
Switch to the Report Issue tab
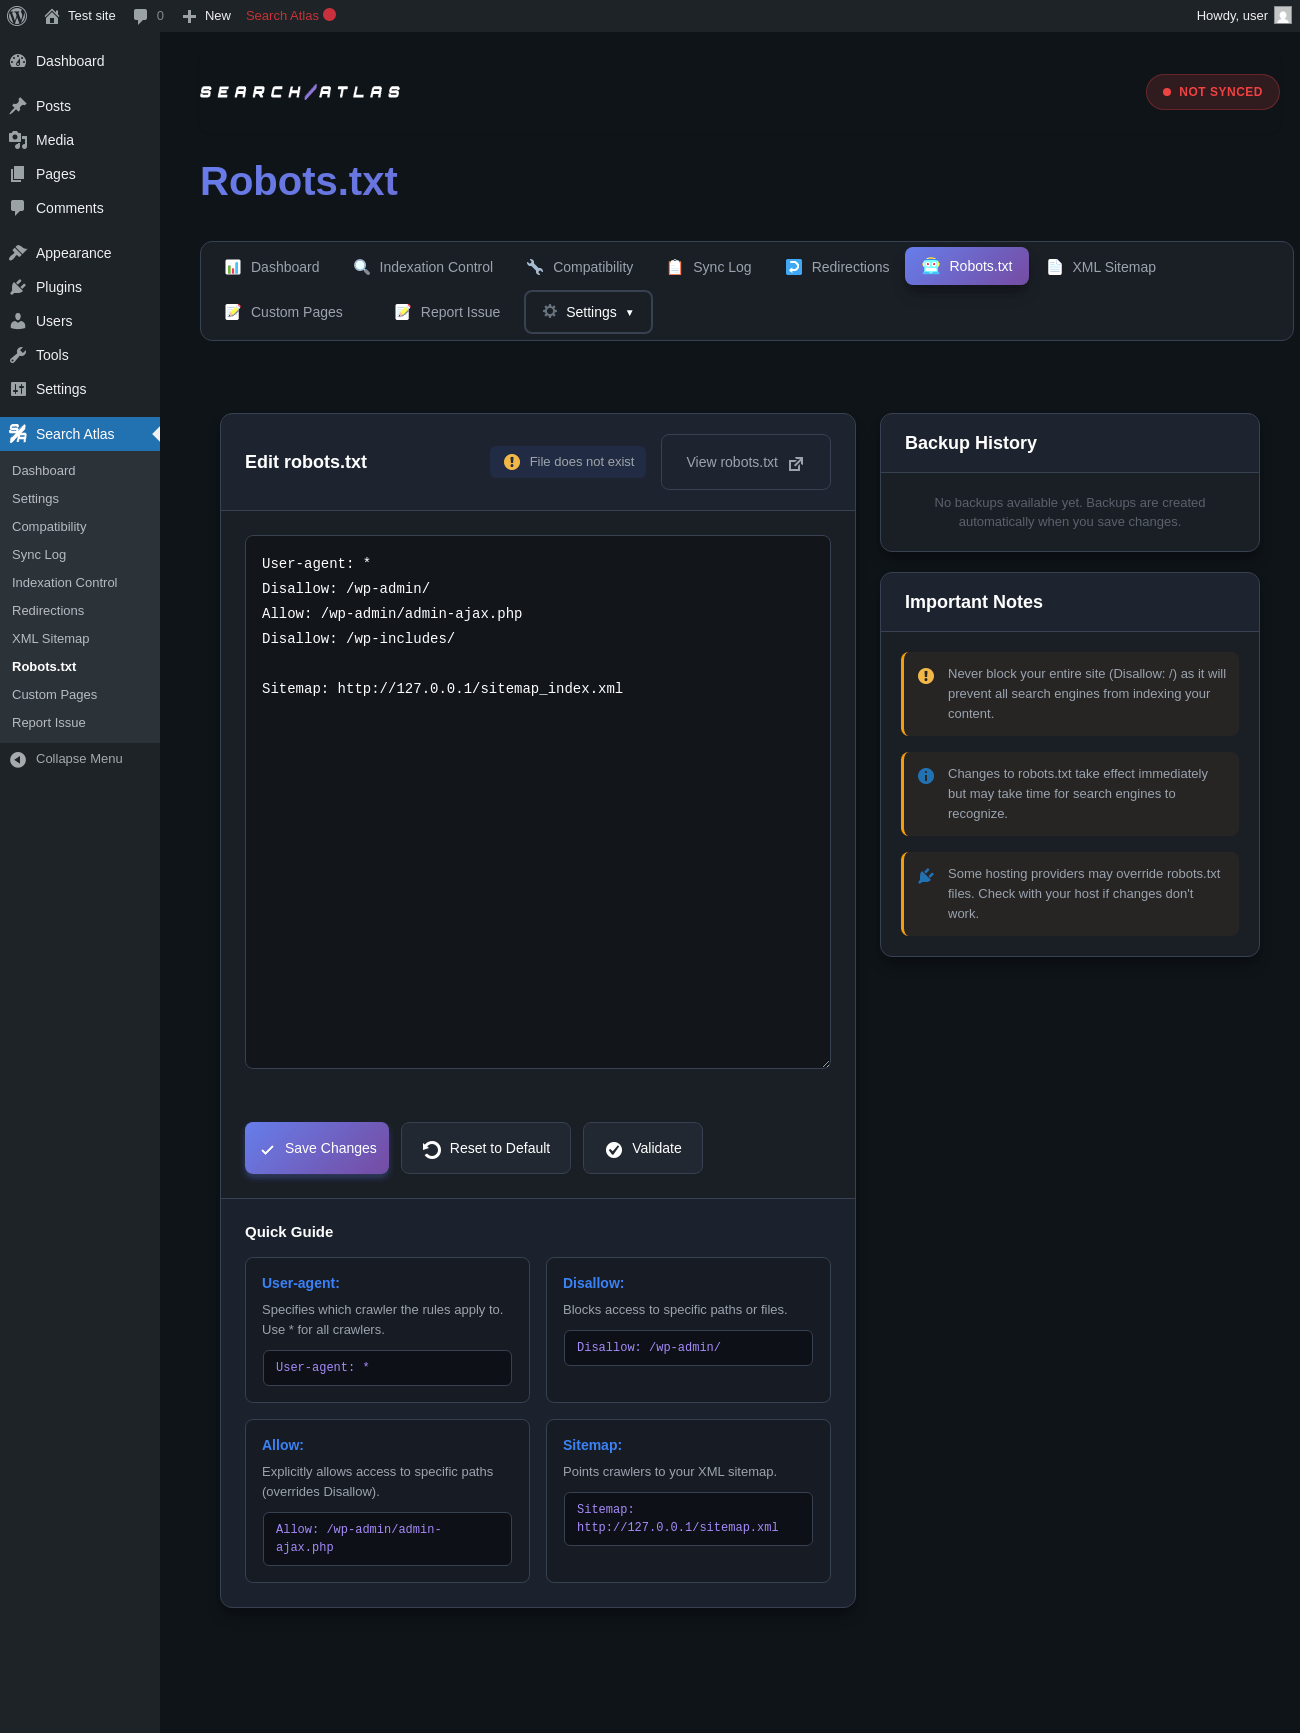448,312
